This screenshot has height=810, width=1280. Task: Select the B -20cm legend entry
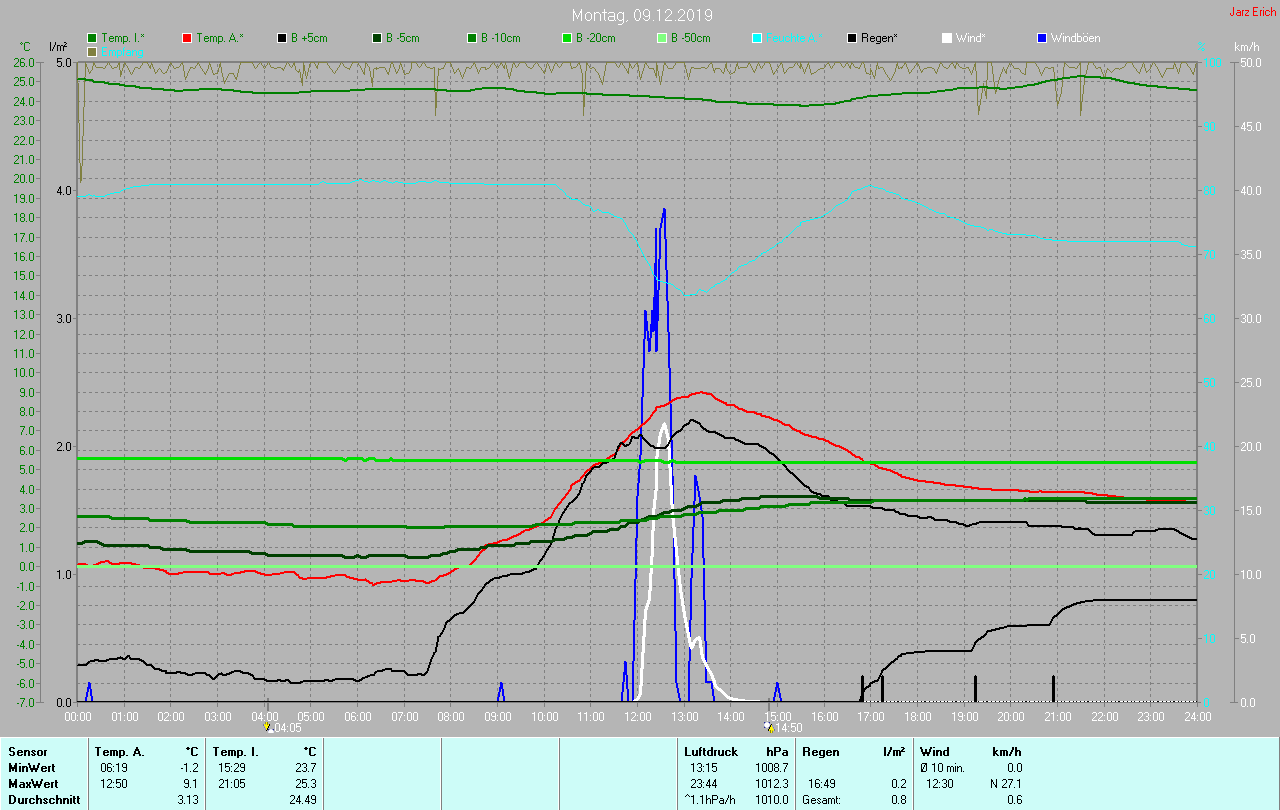[595, 38]
